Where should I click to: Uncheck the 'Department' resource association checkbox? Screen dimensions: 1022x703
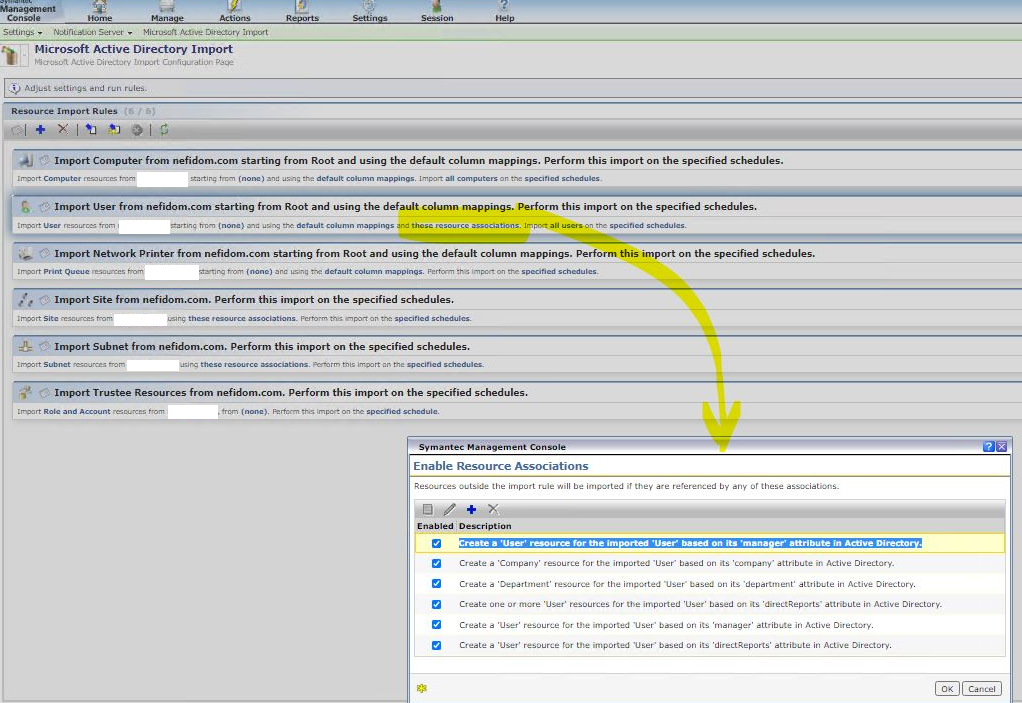(x=436, y=584)
